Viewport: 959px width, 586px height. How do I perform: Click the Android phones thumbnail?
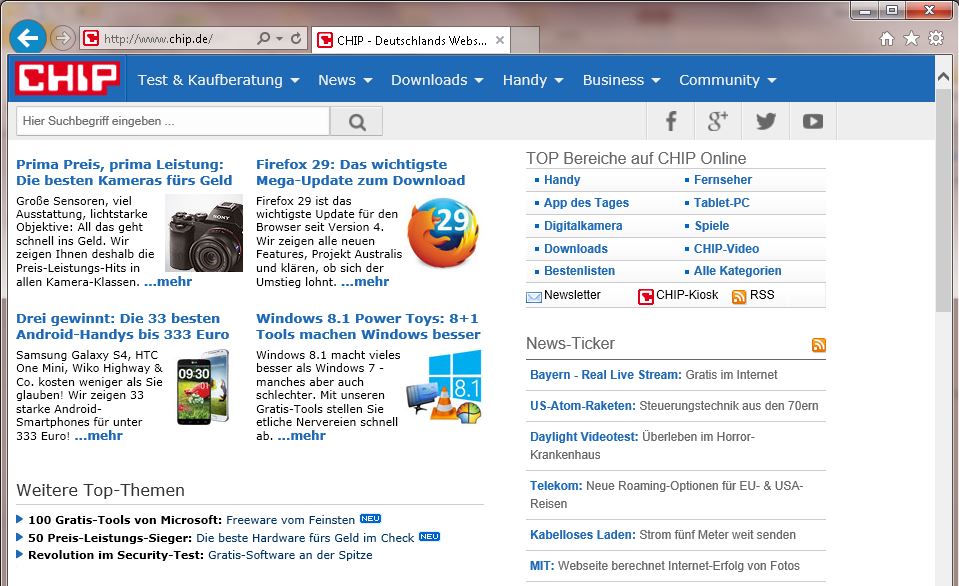click(x=202, y=387)
